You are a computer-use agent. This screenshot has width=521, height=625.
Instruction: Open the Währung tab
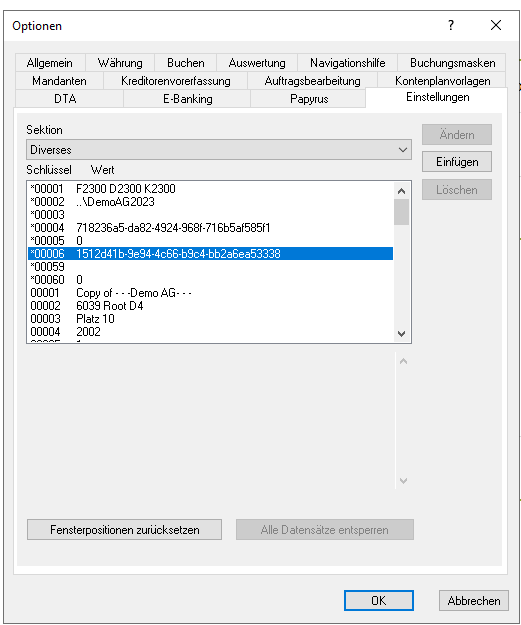tap(120, 63)
